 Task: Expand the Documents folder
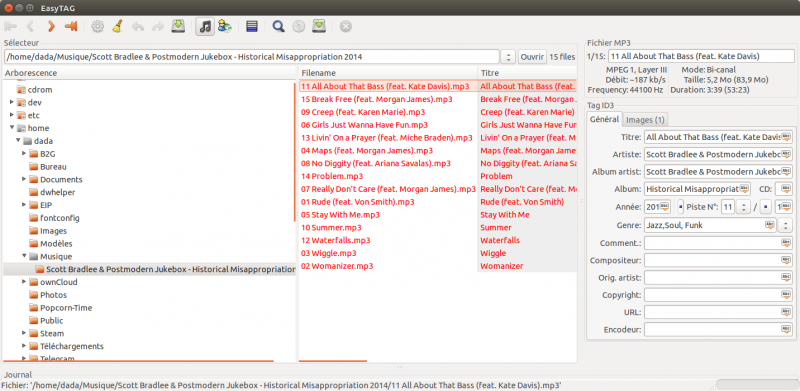(x=24, y=179)
